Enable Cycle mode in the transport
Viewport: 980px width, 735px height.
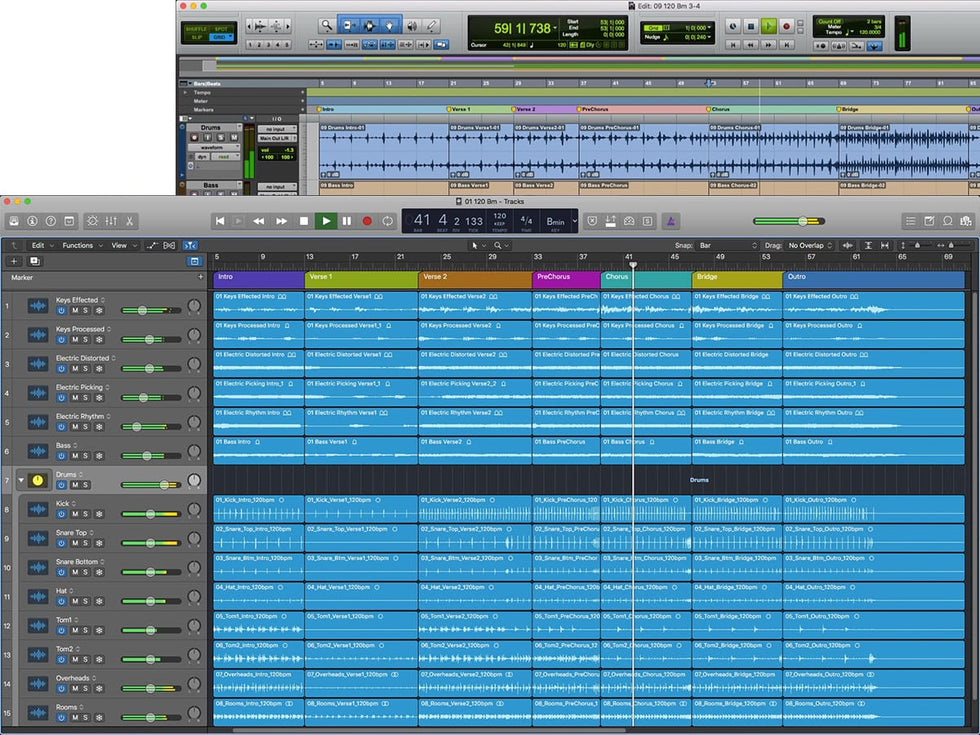pos(388,221)
